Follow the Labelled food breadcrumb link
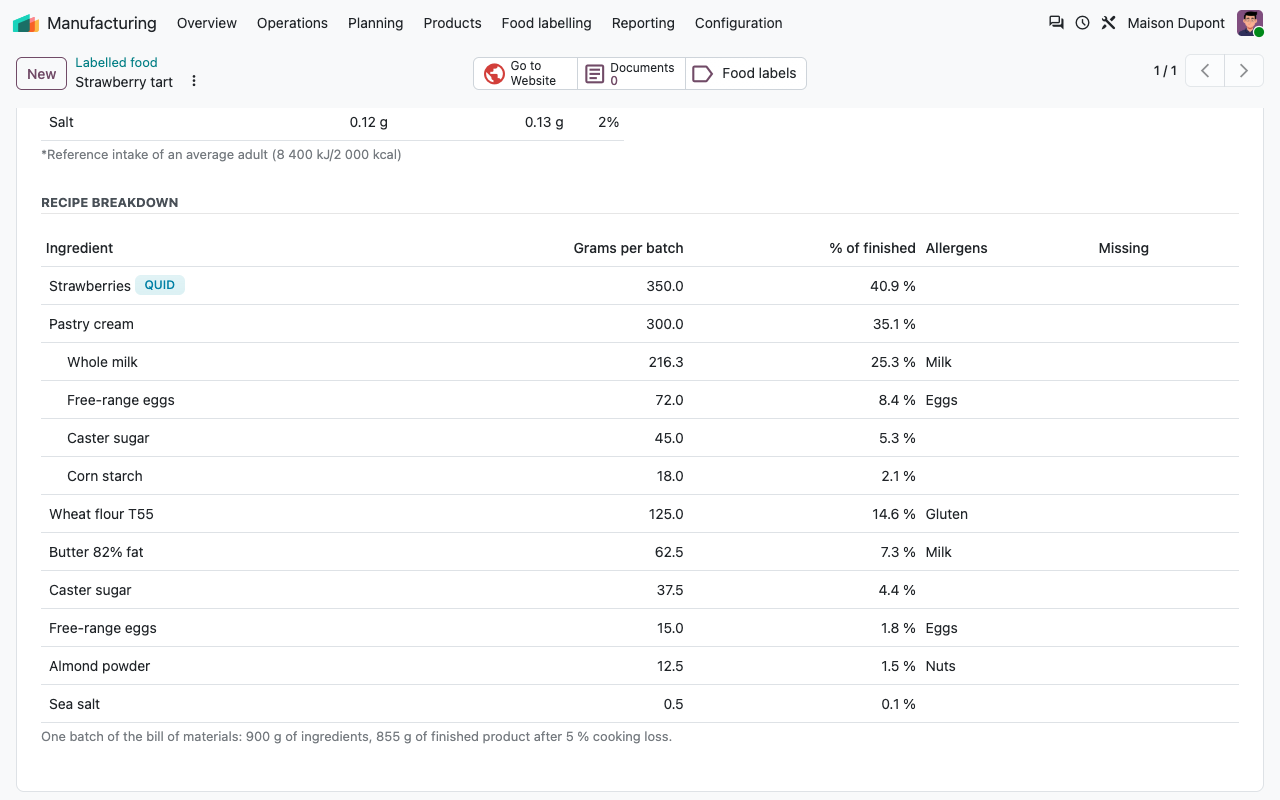Viewport: 1280px width, 800px height. (116, 62)
